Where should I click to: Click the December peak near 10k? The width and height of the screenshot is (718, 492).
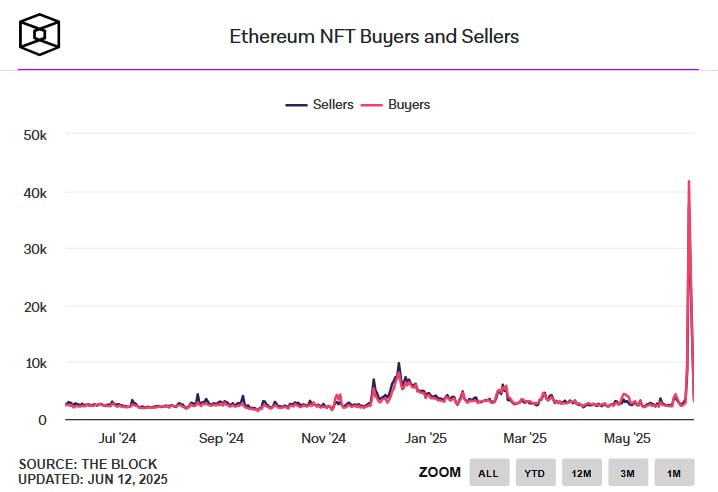399,364
